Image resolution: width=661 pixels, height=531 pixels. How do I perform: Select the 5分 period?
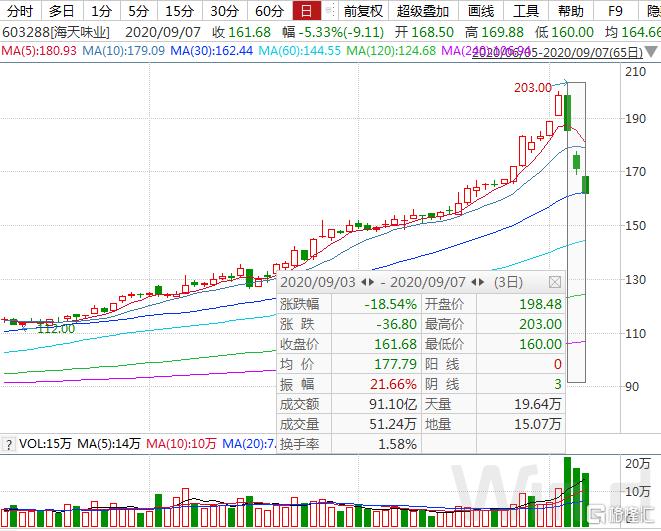[139, 11]
